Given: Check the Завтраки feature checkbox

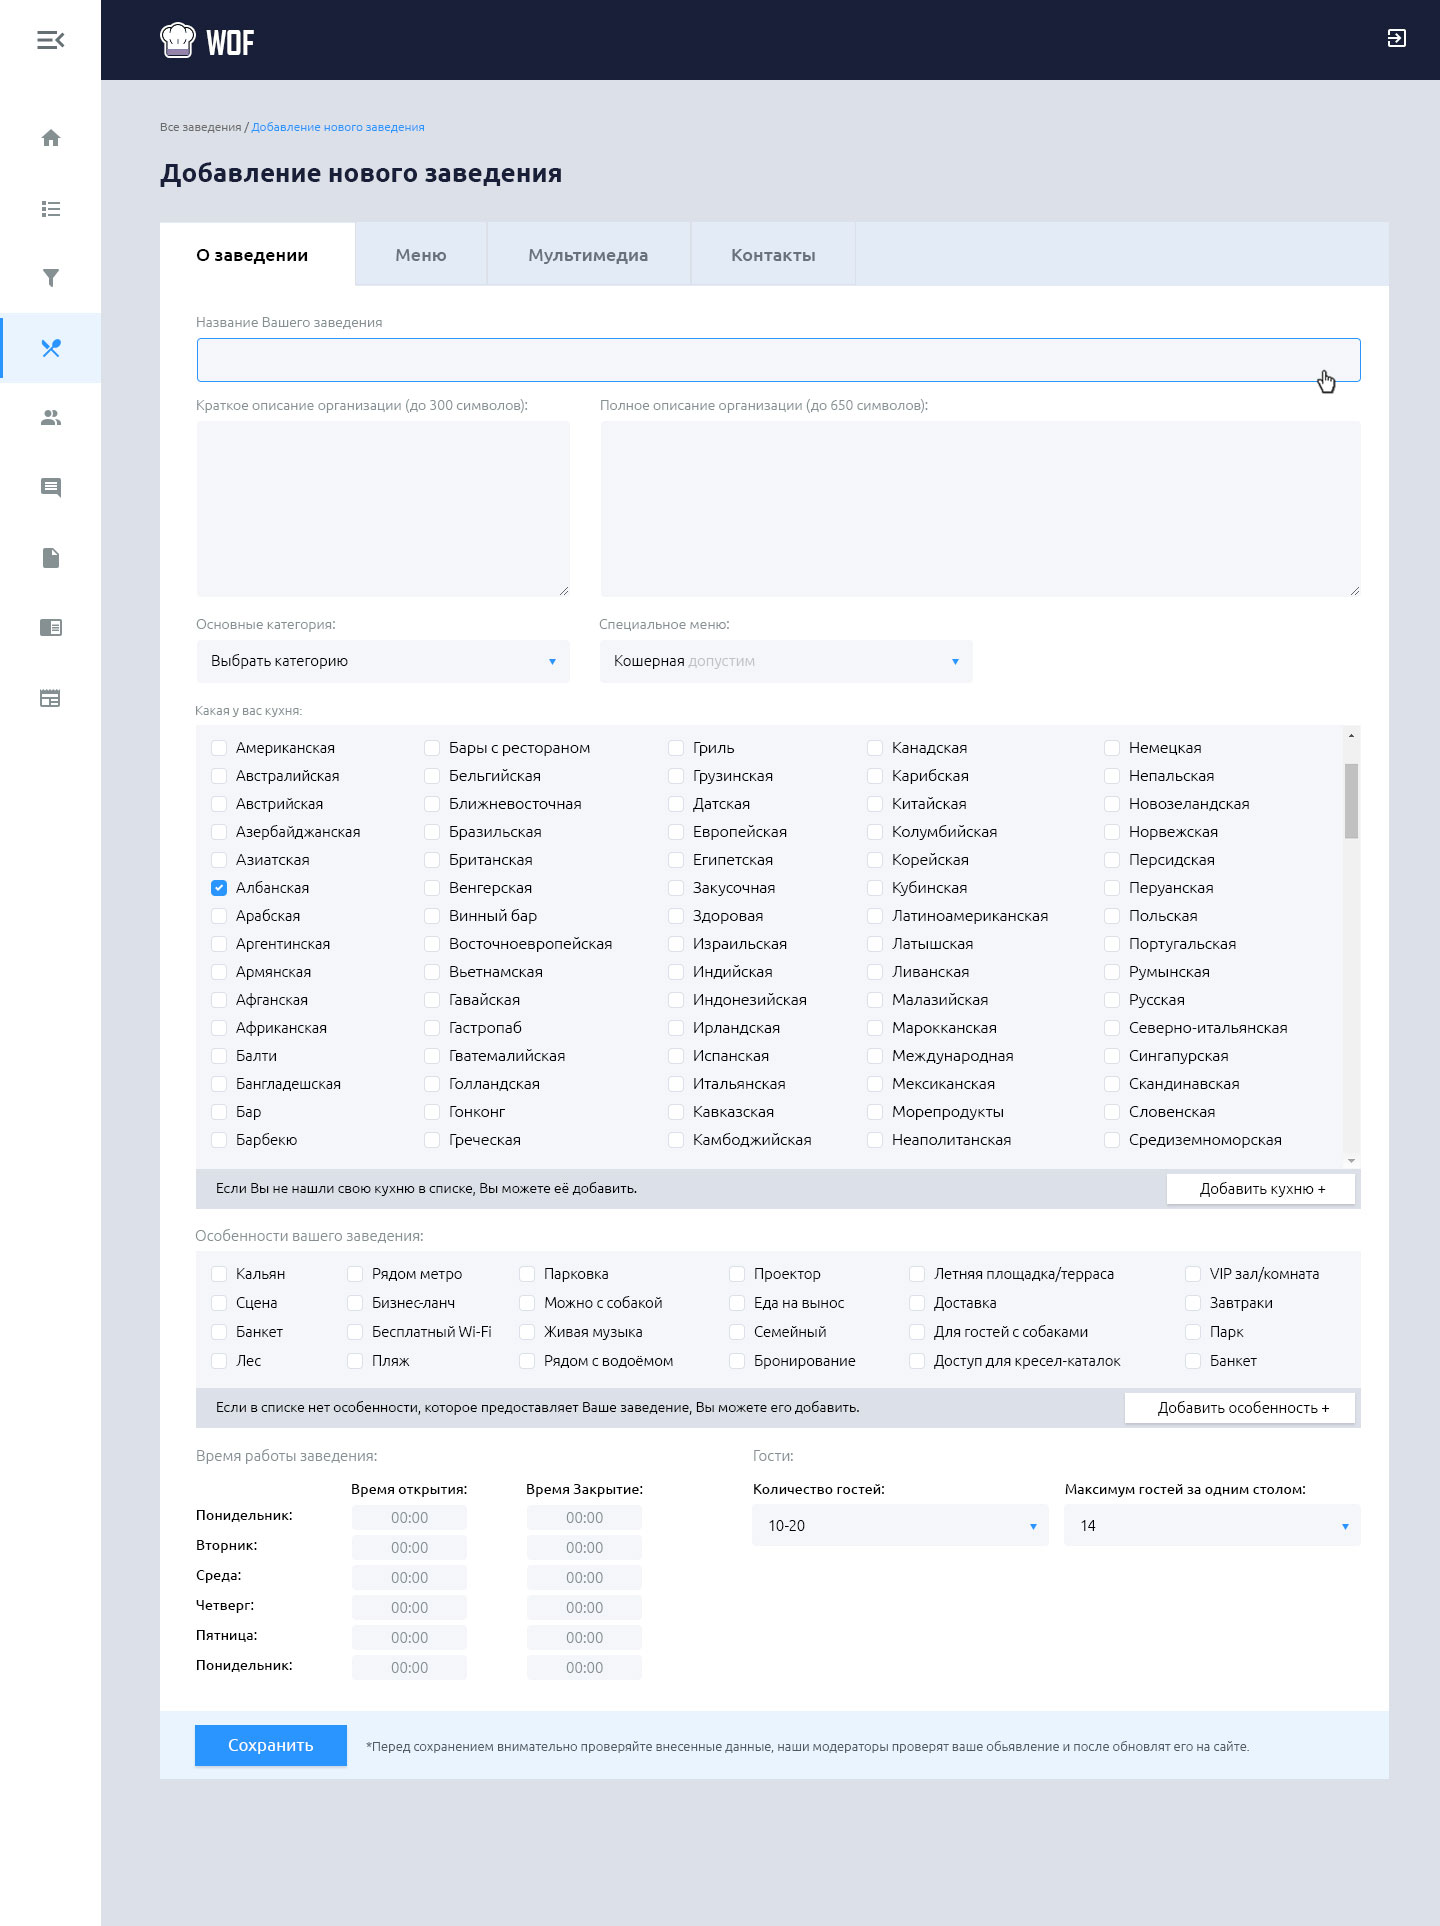Looking at the screenshot, I should (x=1193, y=1303).
